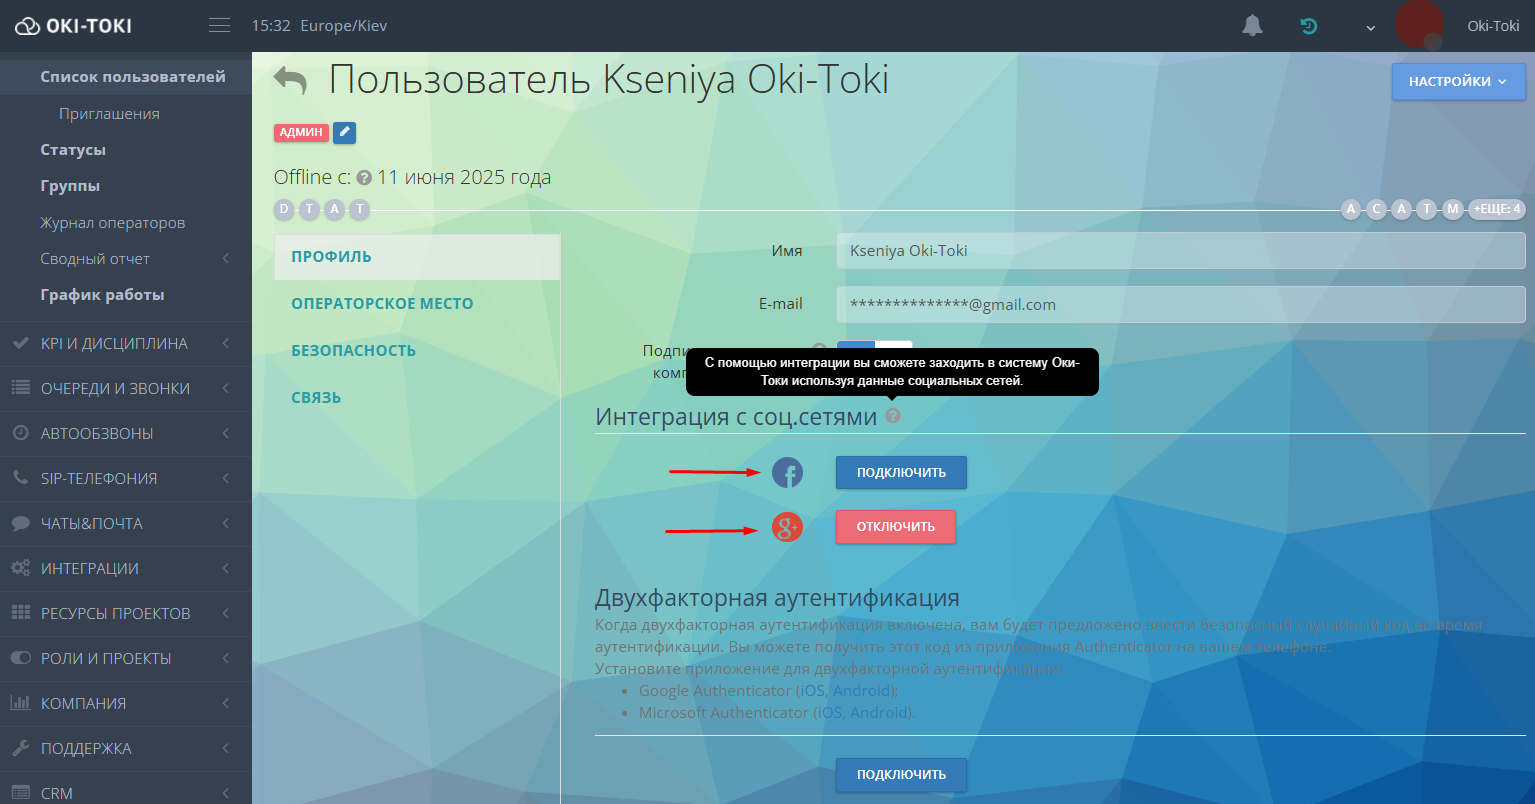Click the phone icon of SIP-ТЕЛЕФОНИЯ
1535x804 pixels.
tap(21, 478)
